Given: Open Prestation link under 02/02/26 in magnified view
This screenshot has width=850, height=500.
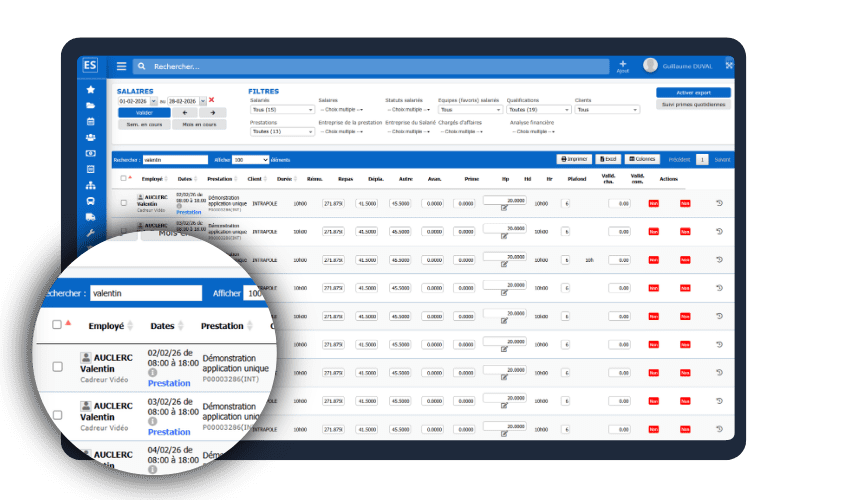Looking at the screenshot, I should pos(169,383).
